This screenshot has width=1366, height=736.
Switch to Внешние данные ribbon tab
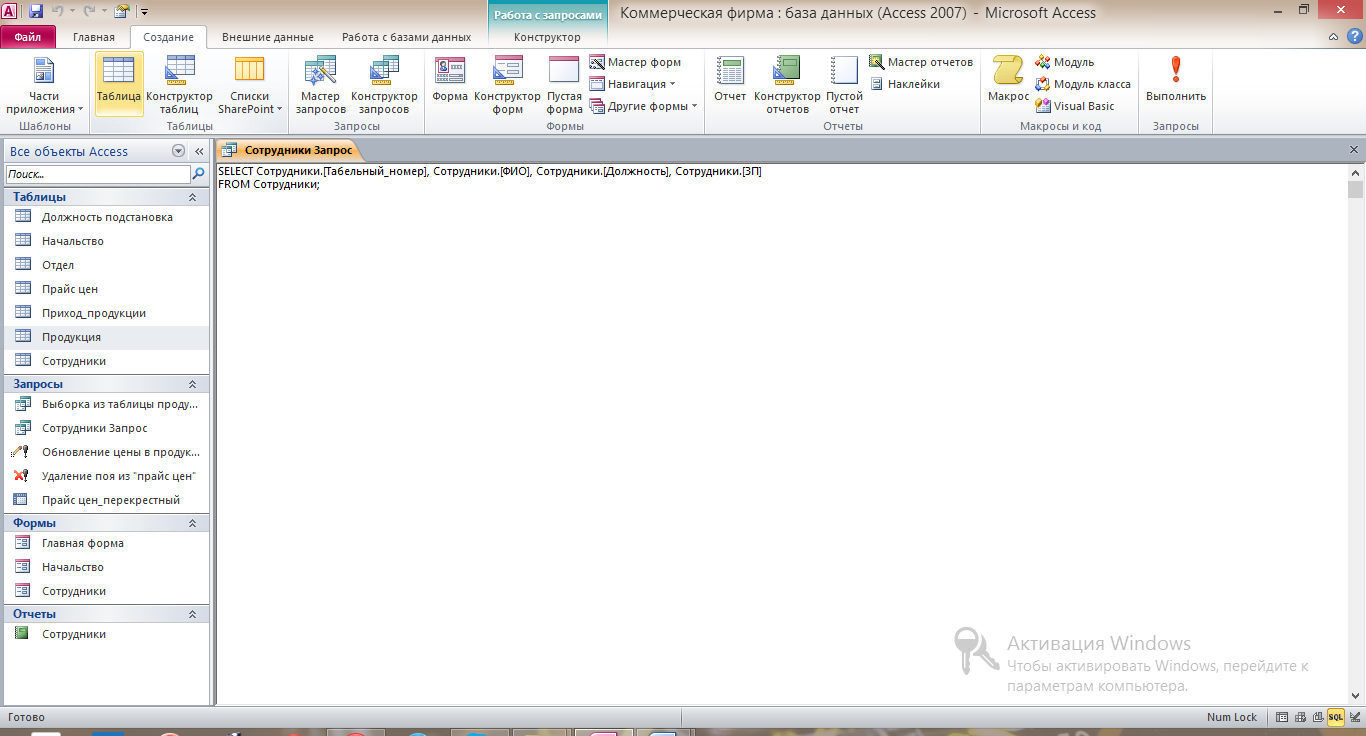tap(267, 37)
